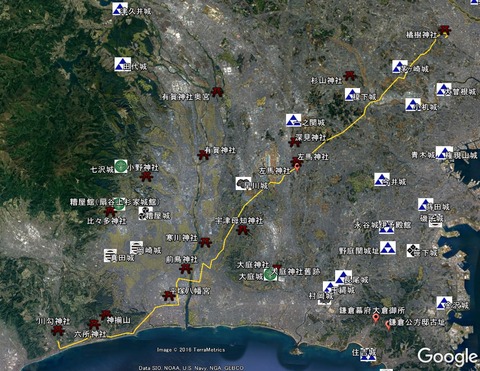Image resolution: width=480 pixels, height=371 pixels.
Task: Click the 杉山神社 torii shrine icon
Action: tap(349, 75)
